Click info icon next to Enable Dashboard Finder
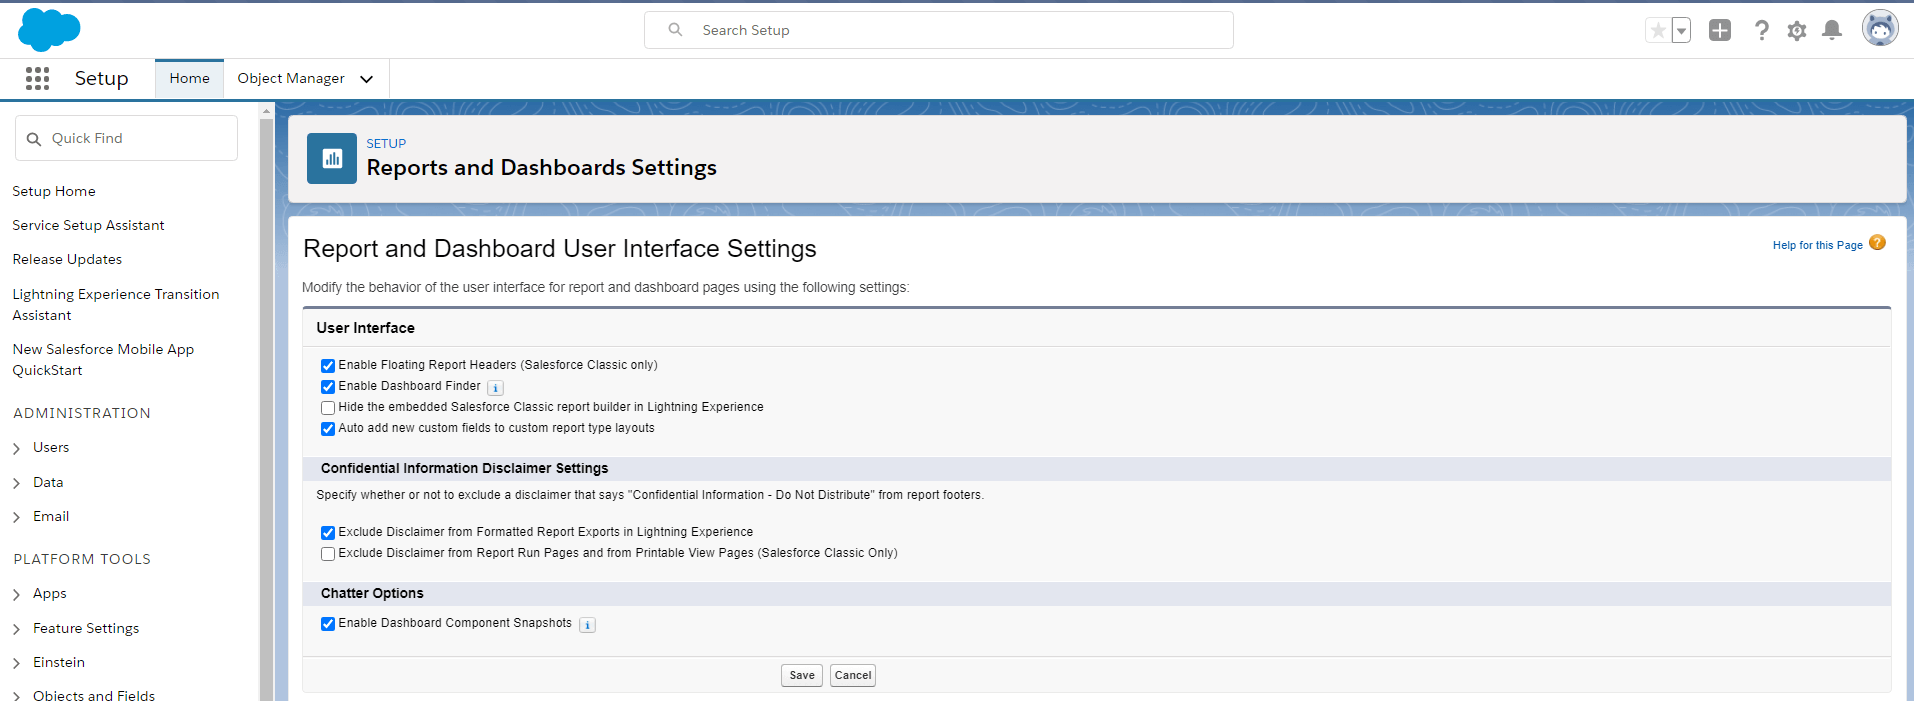Viewport: 1914px width, 701px height. (495, 388)
